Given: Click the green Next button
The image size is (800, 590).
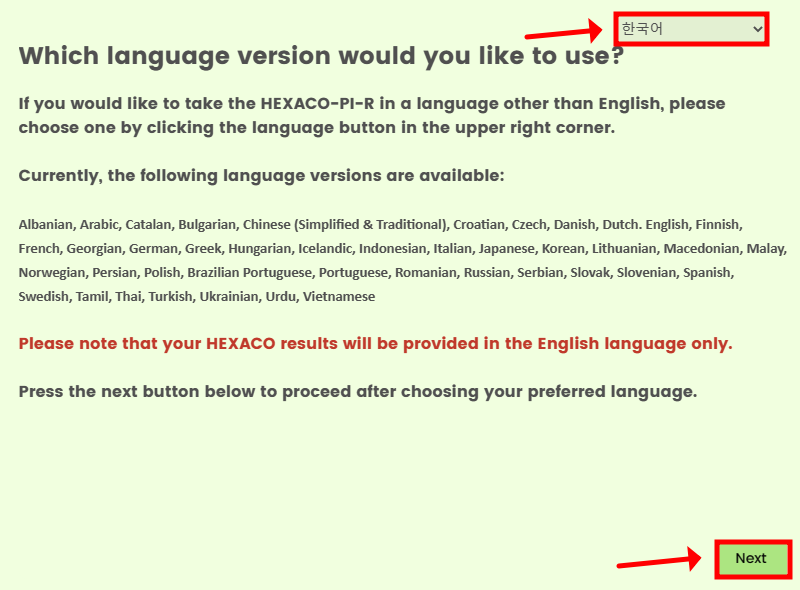Looking at the screenshot, I should pos(753,558).
